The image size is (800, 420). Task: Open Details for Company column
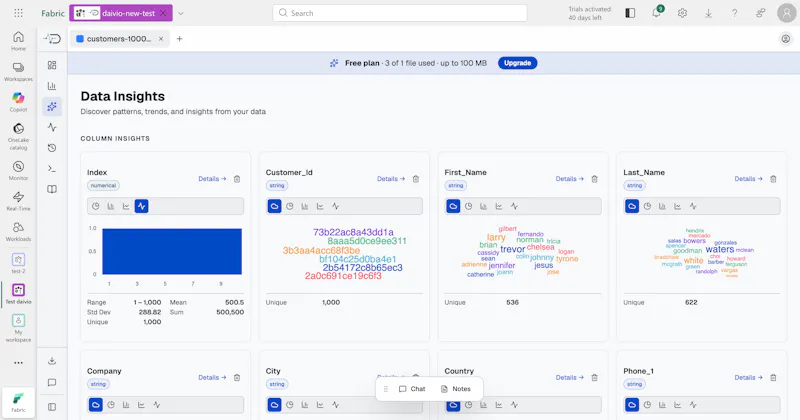(212, 377)
